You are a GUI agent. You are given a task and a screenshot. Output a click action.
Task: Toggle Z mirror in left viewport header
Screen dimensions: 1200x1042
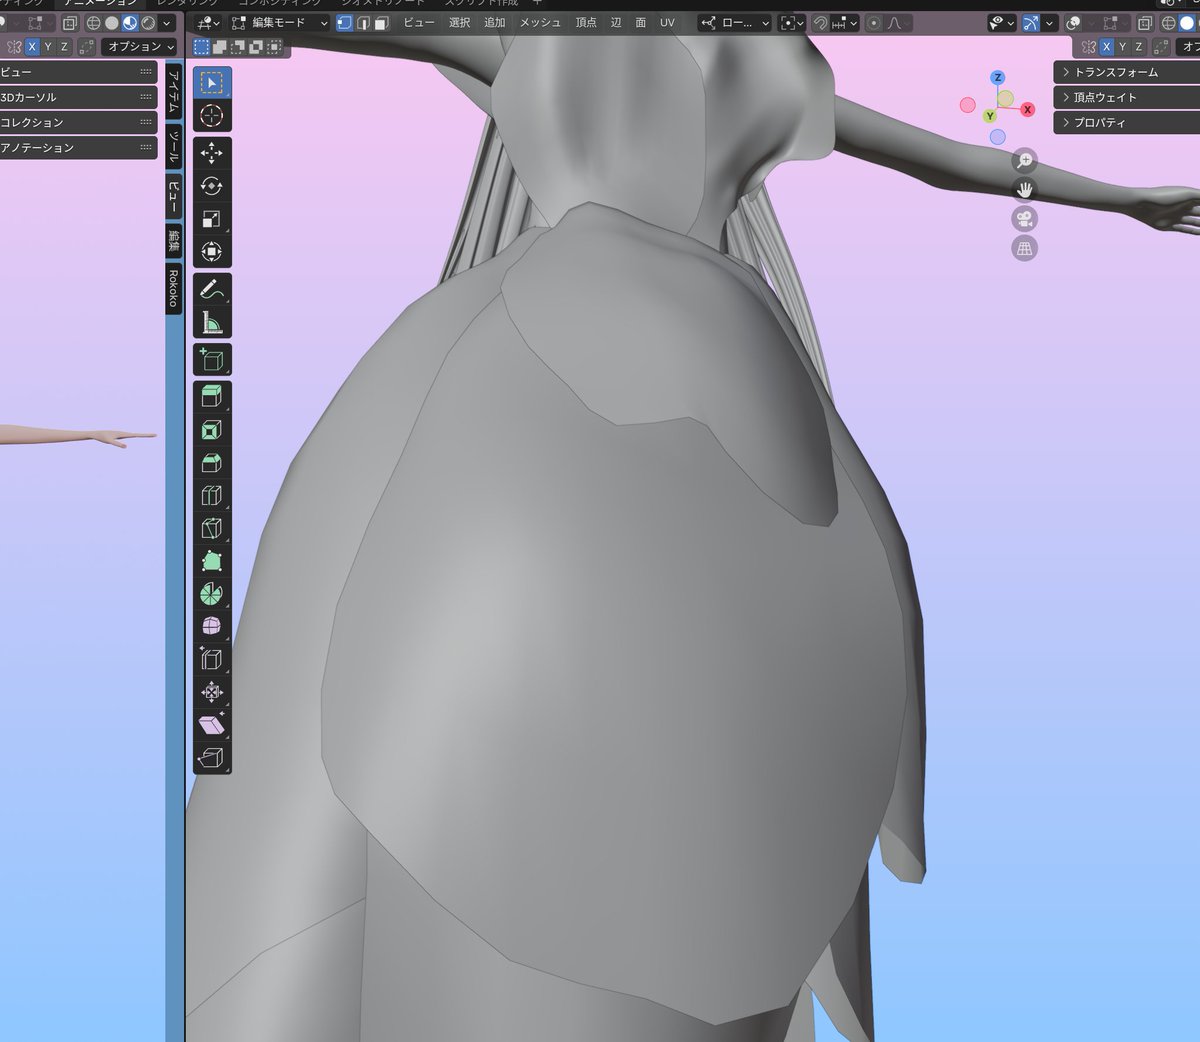click(64, 47)
